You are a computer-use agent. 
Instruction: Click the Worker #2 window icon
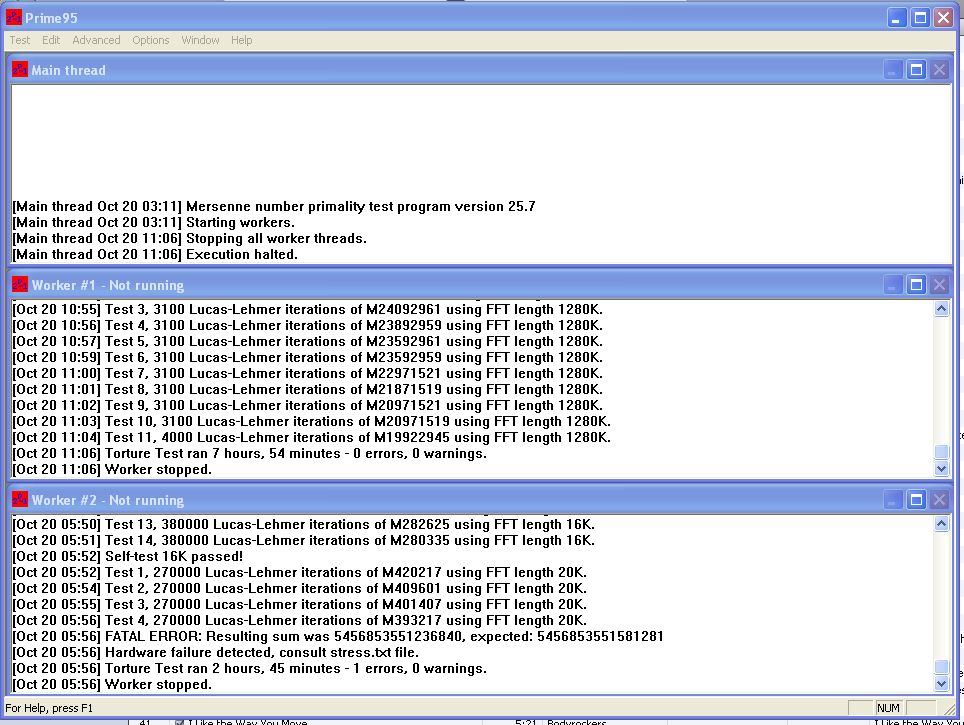point(20,499)
